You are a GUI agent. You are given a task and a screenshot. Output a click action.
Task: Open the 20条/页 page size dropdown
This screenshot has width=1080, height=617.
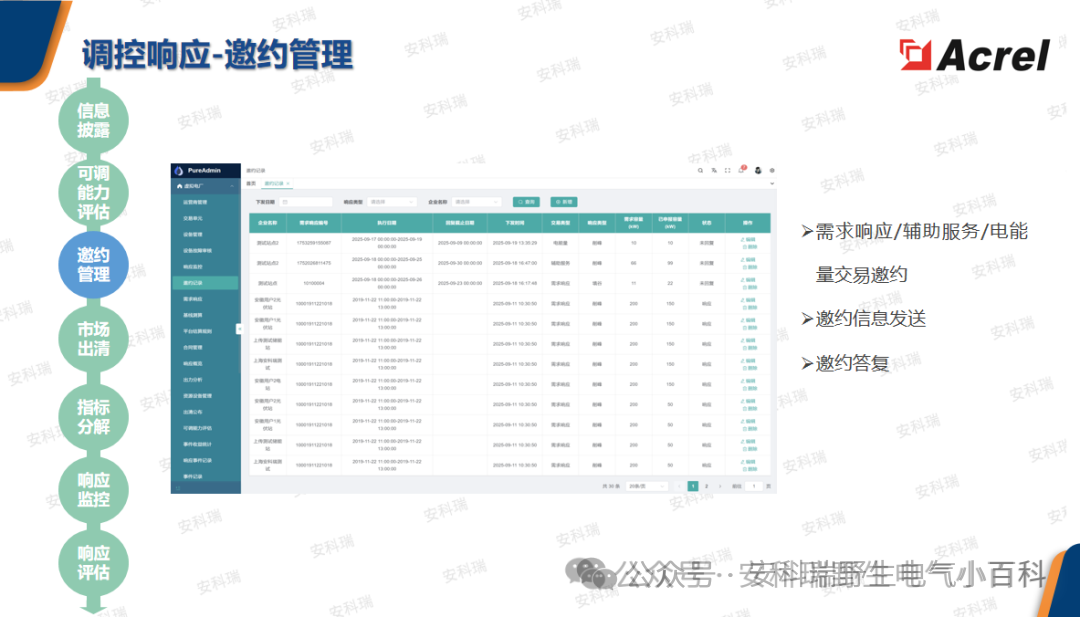click(645, 486)
